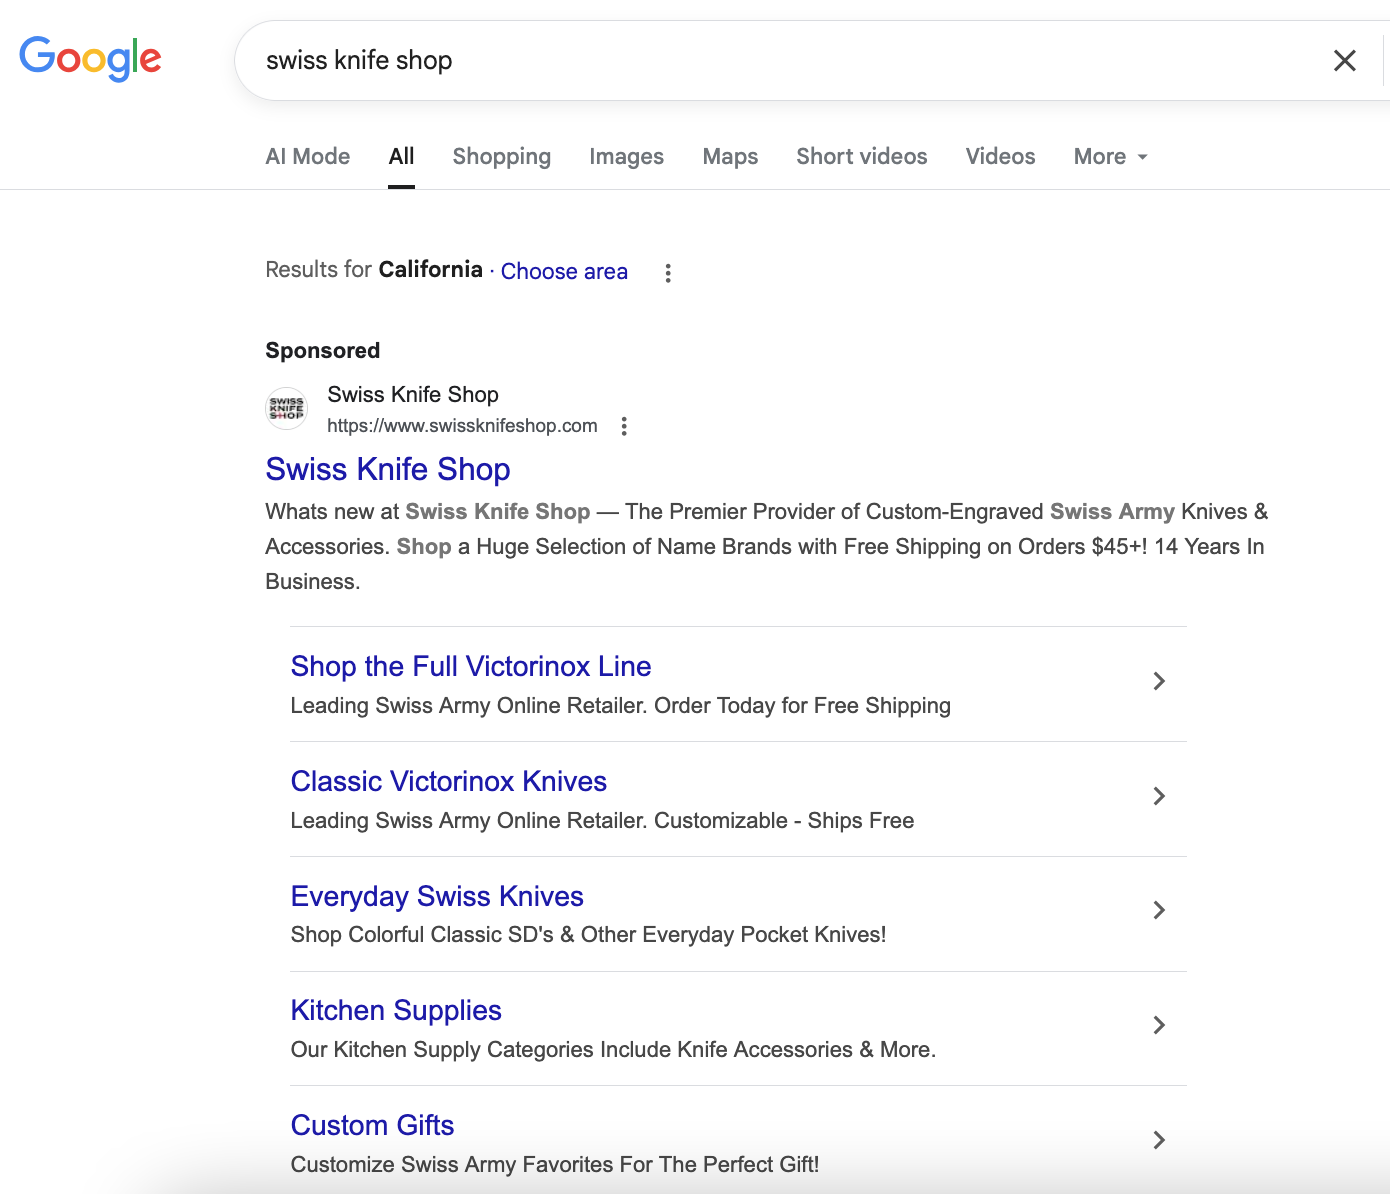Viewport: 1390px width, 1194px height.
Task: Expand the More dropdown menu
Action: (x=1110, y=156)
